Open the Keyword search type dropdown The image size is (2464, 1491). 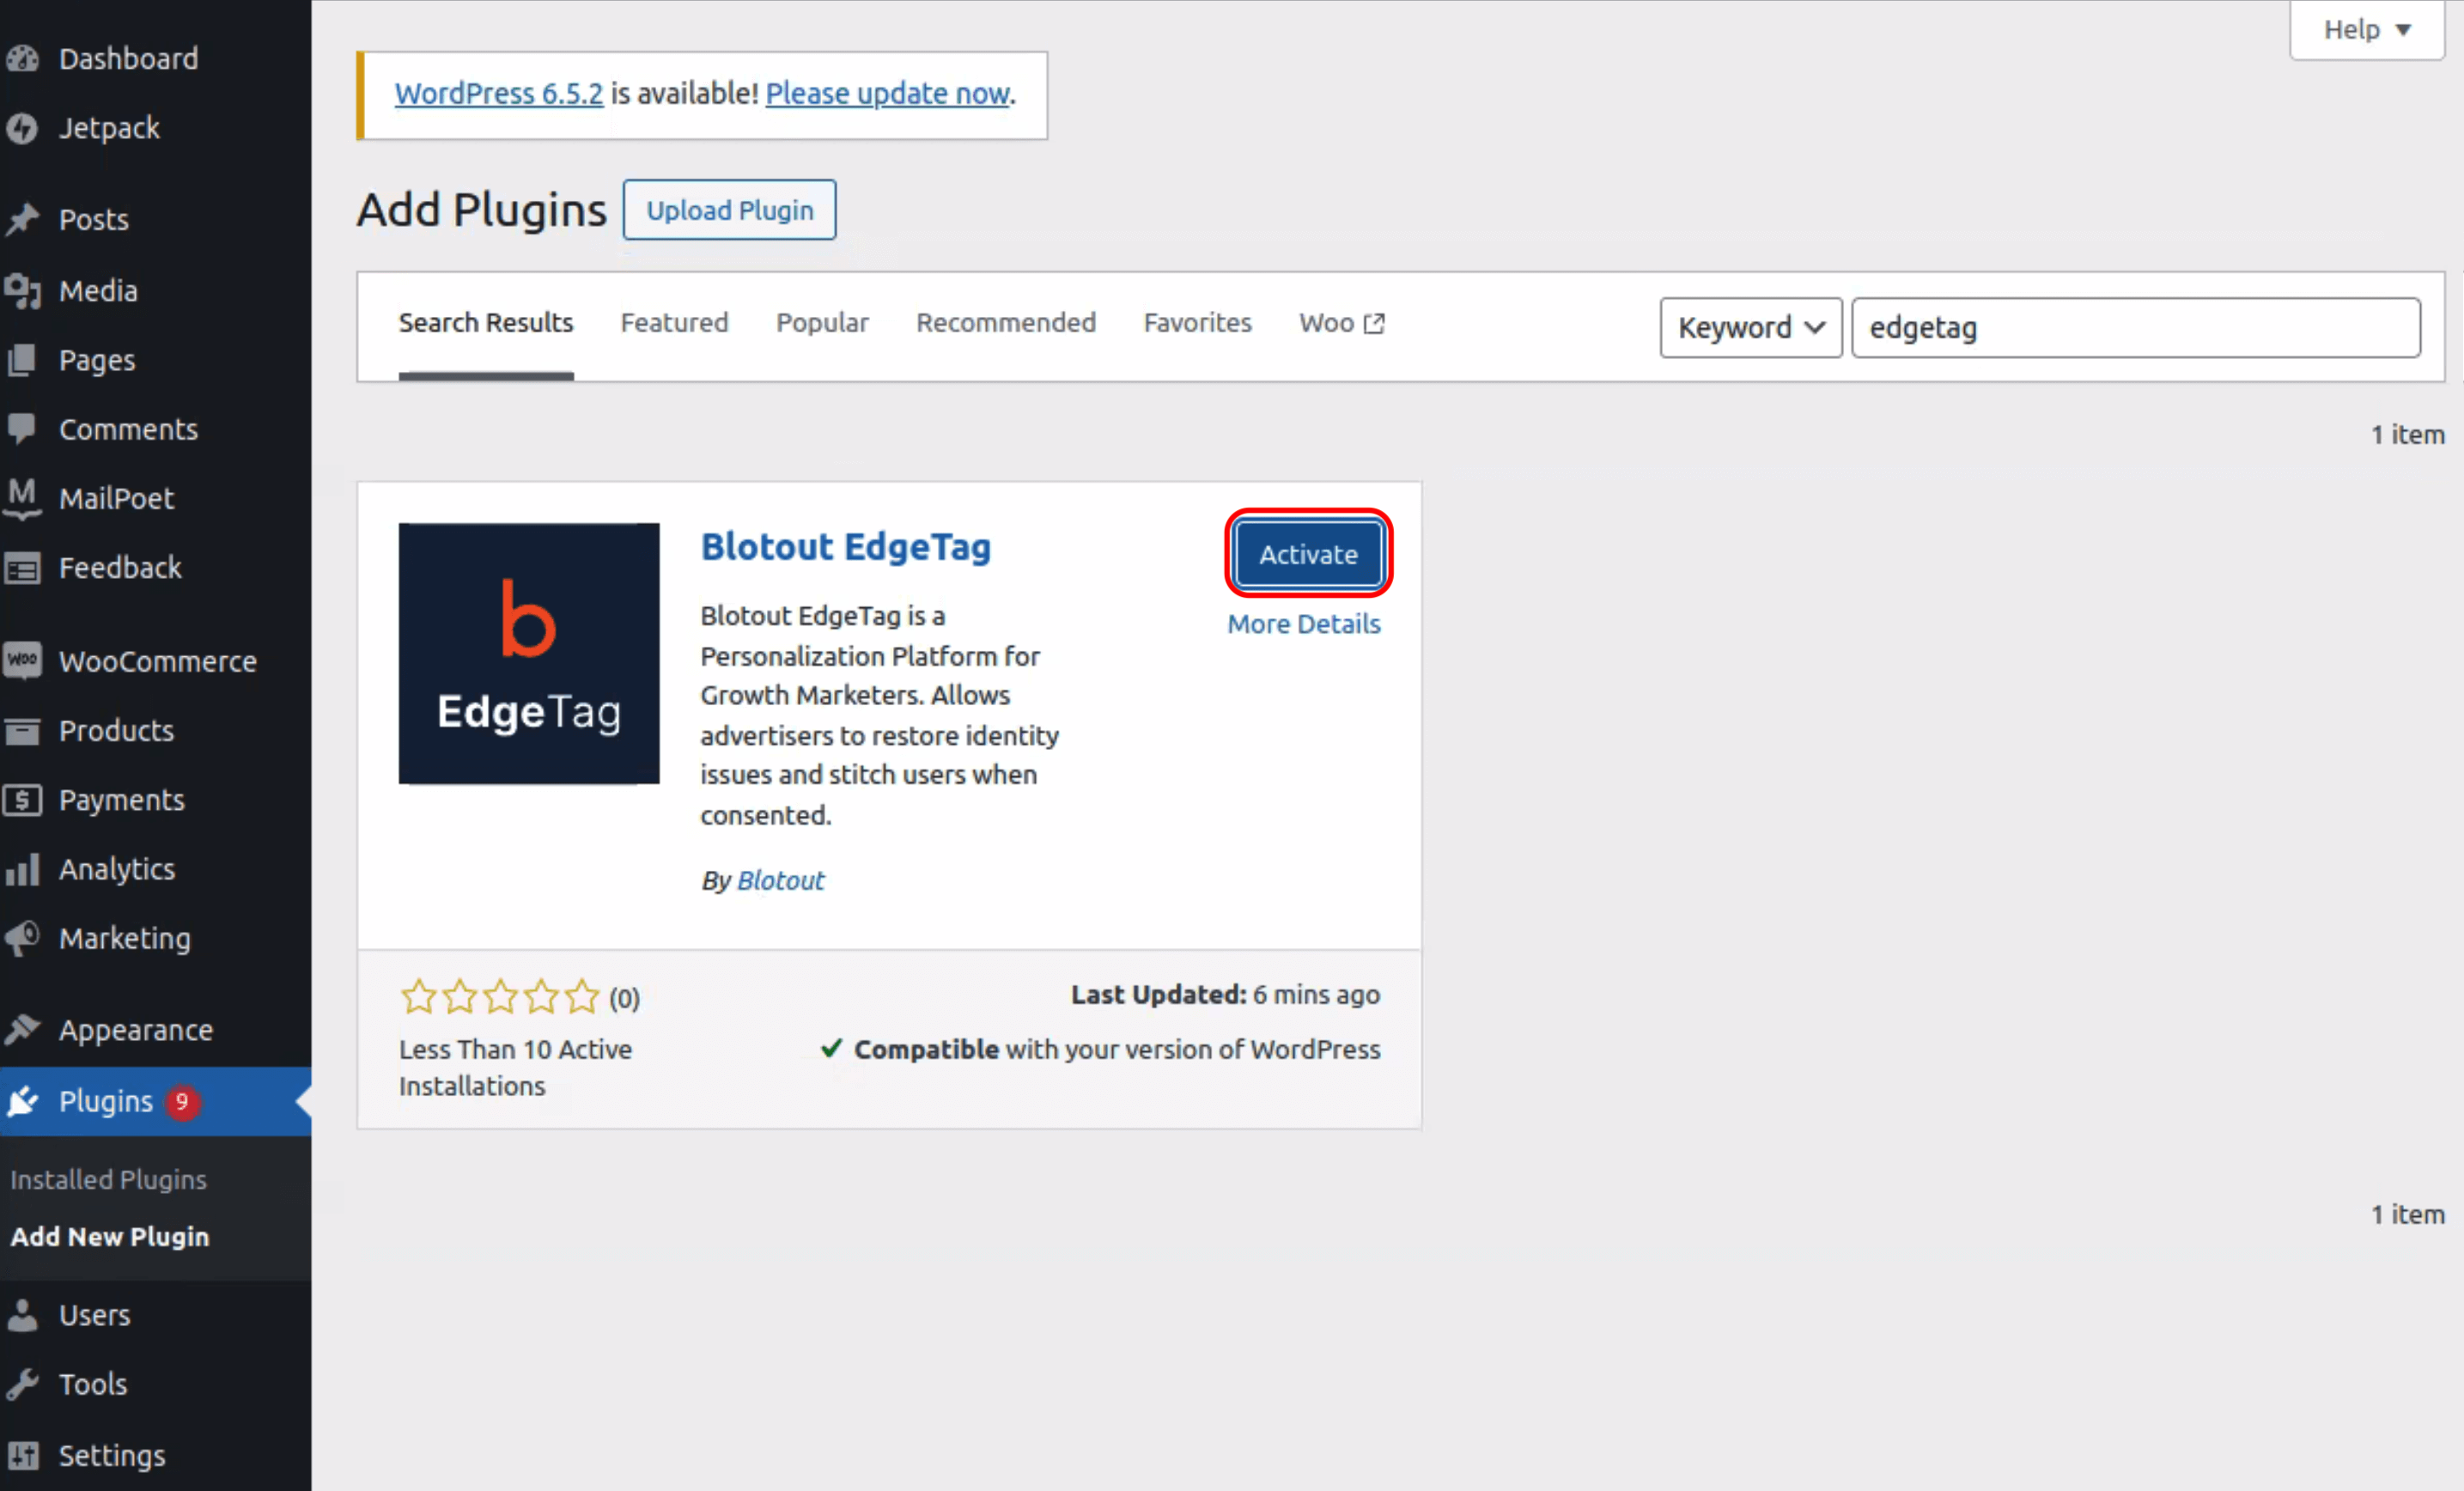[x=1750, y=328]
